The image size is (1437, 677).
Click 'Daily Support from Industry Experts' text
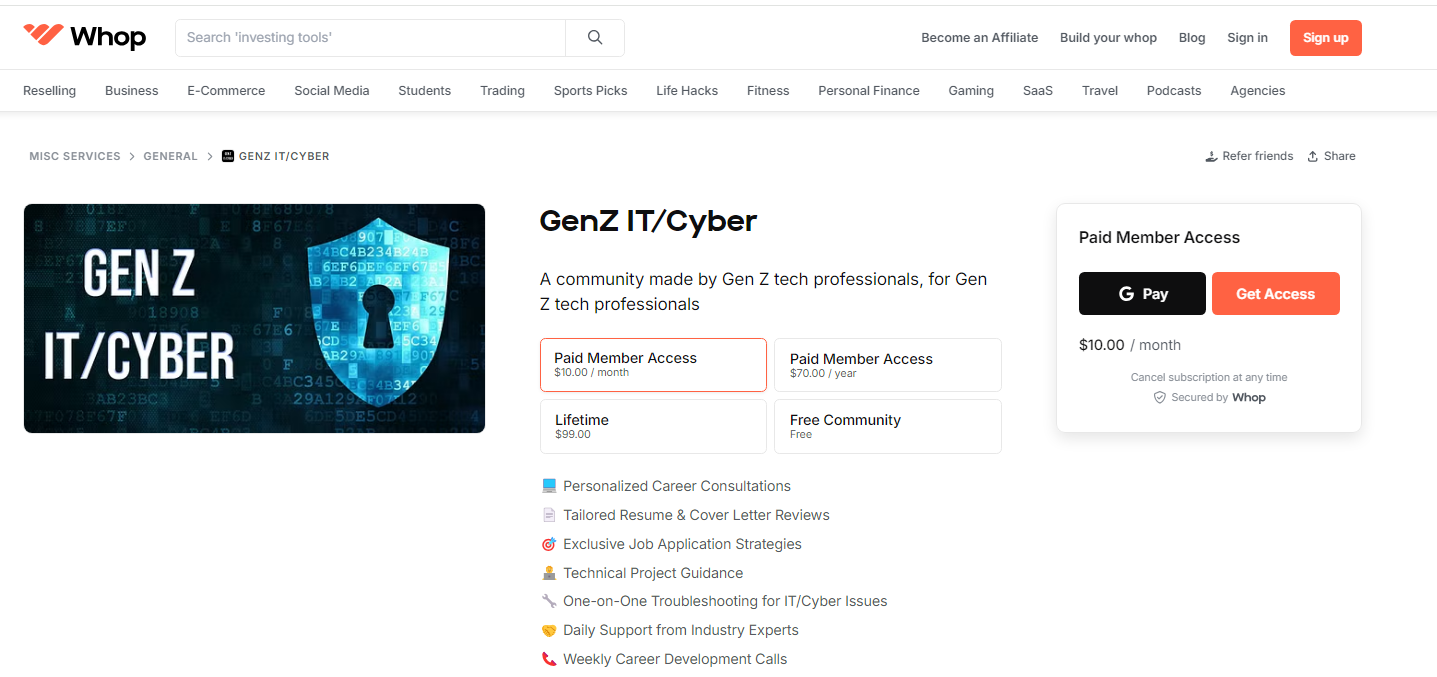click(x=681, y=630)
